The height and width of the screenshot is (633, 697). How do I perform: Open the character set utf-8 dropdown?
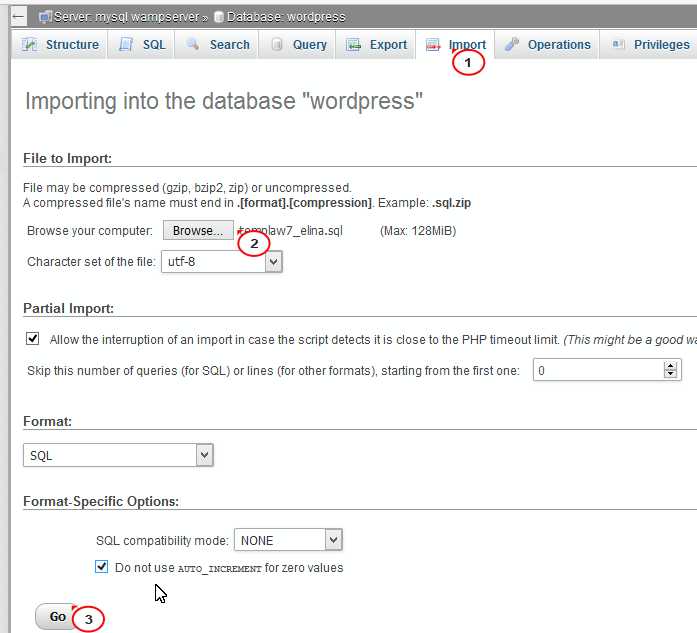(x=221, y=261)
